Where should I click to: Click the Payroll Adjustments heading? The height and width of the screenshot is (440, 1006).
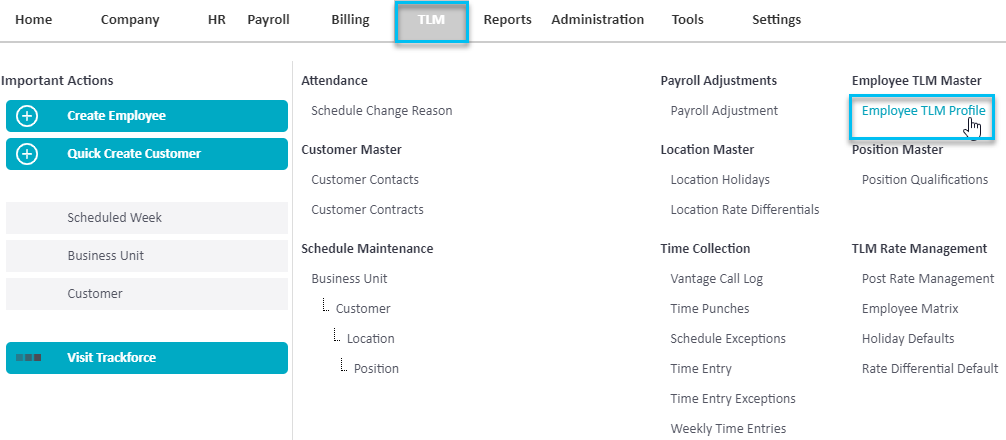click(x=719, y=81)
